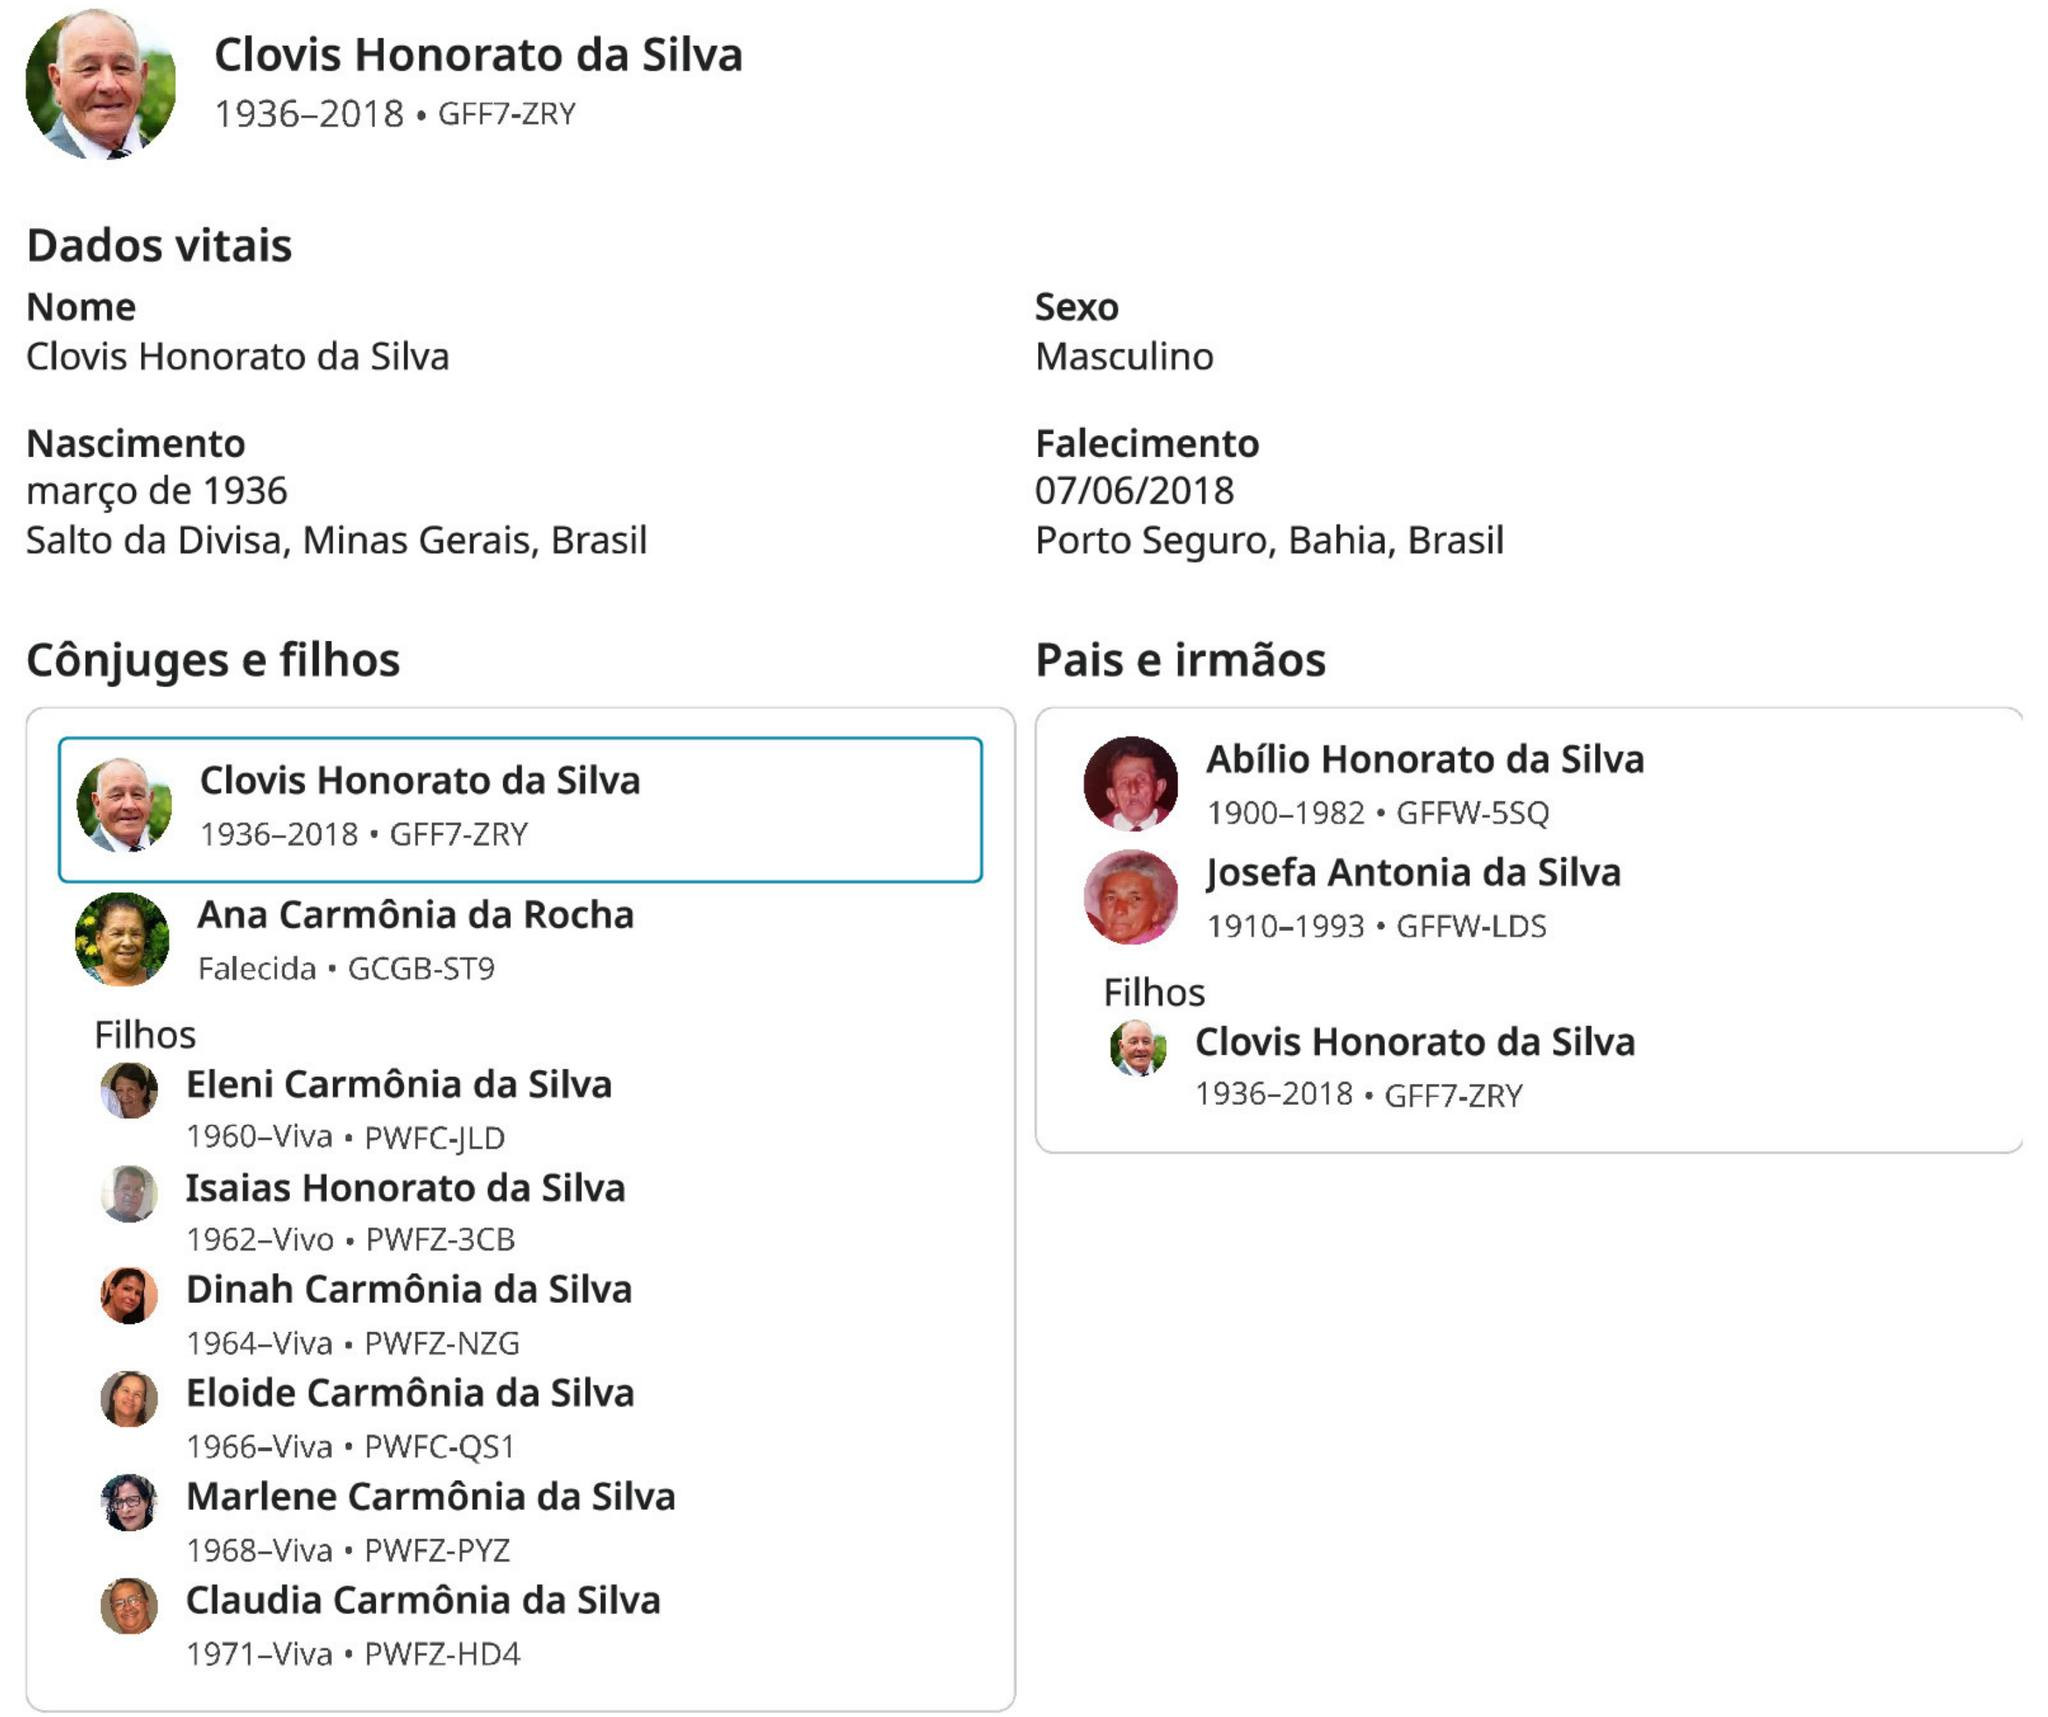Open Josefa Antonia da Silva's portrait photo

[1131, 897]
